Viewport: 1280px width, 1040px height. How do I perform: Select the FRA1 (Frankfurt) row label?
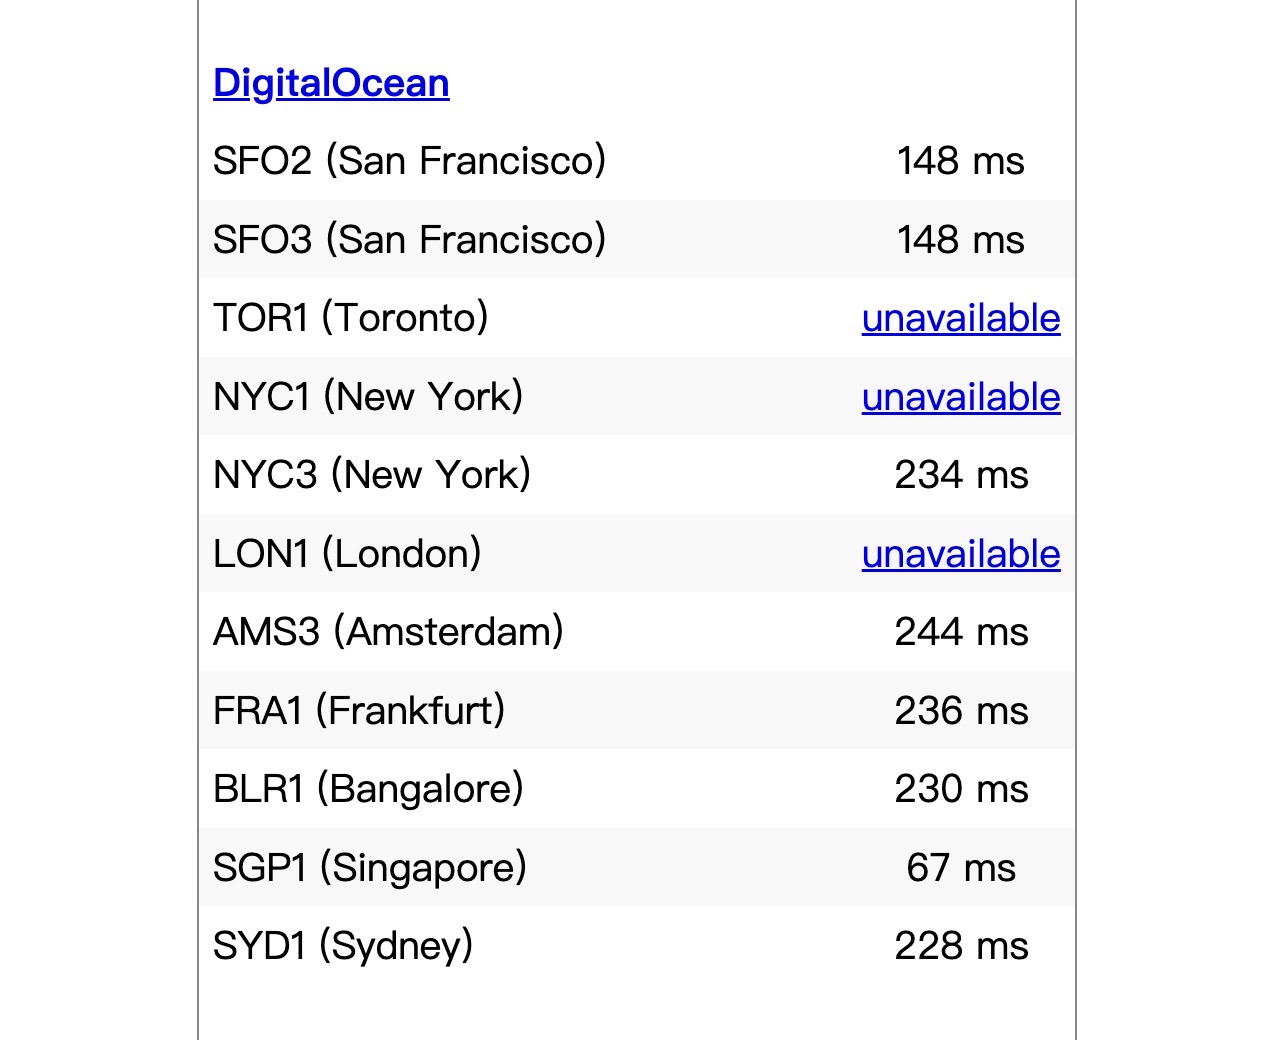point(359,711)
